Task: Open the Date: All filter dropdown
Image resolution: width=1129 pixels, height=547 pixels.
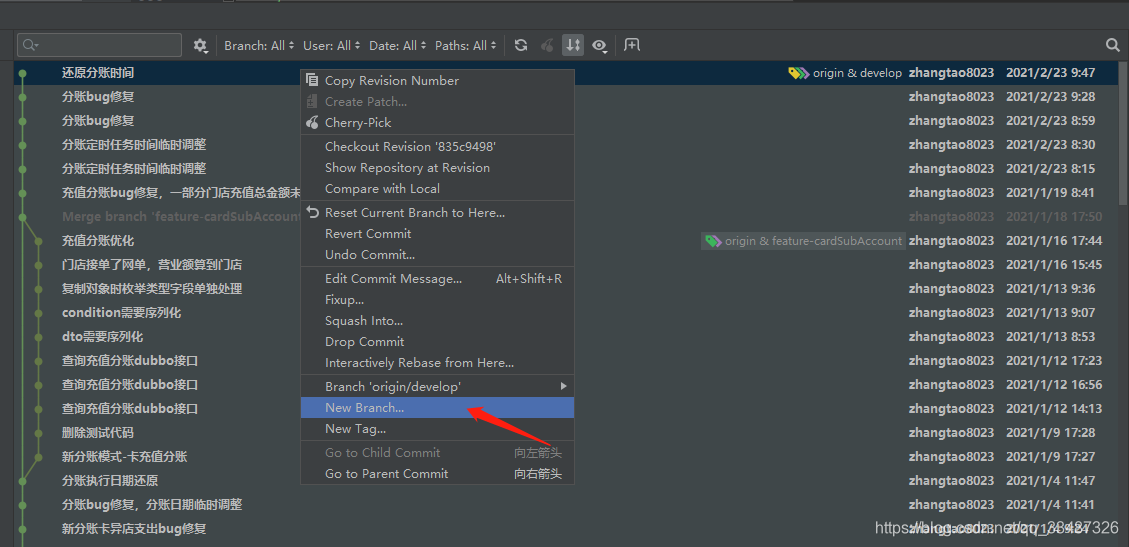Action: [x=398, y=45]
